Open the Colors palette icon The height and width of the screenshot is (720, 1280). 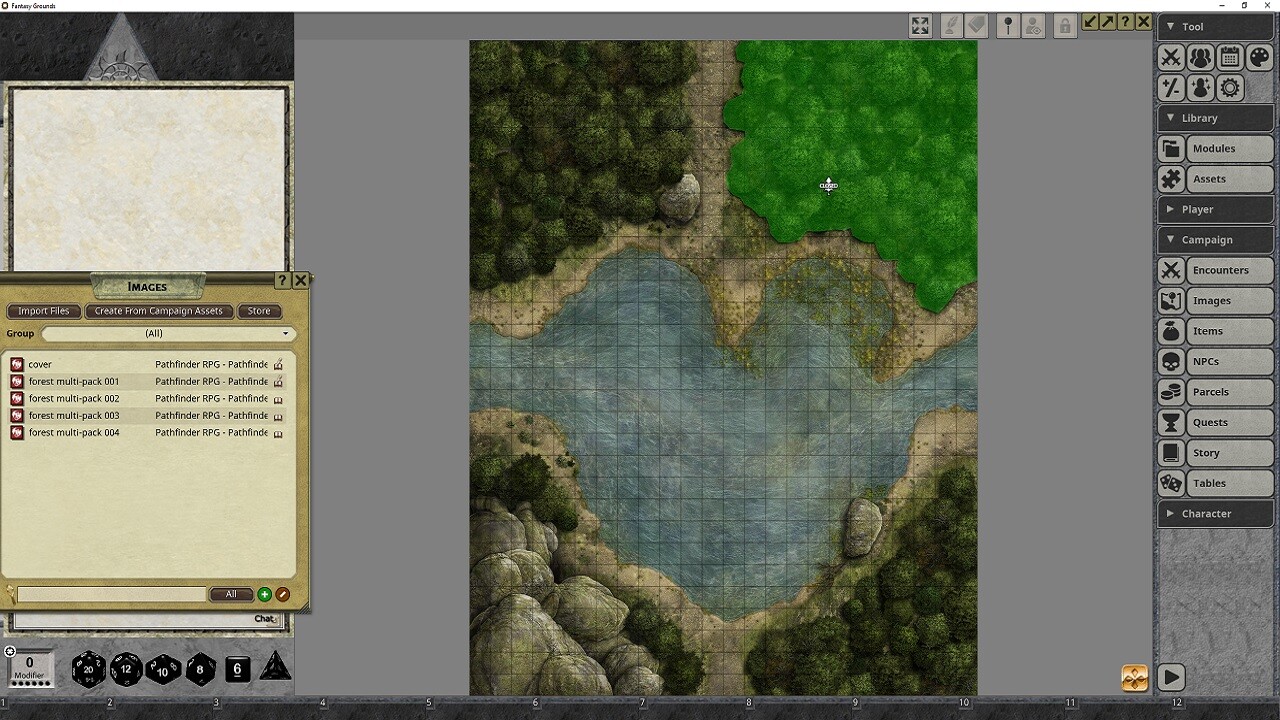[1258, 57]
